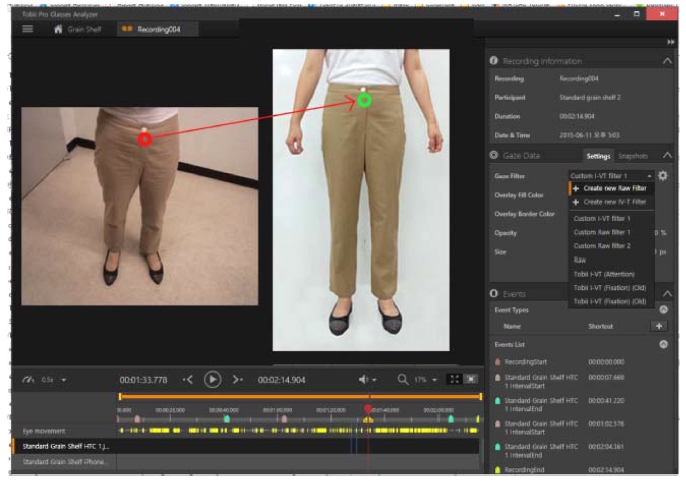
Task: Click the timeline zoom magnifier icon
Action: (402, 379)
